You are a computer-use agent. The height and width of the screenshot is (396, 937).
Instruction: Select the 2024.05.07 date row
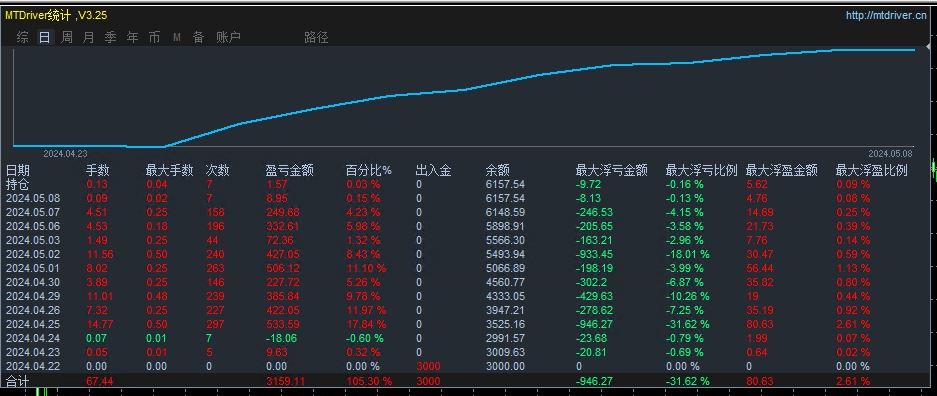pyautogui.click(x=33, y=212)
